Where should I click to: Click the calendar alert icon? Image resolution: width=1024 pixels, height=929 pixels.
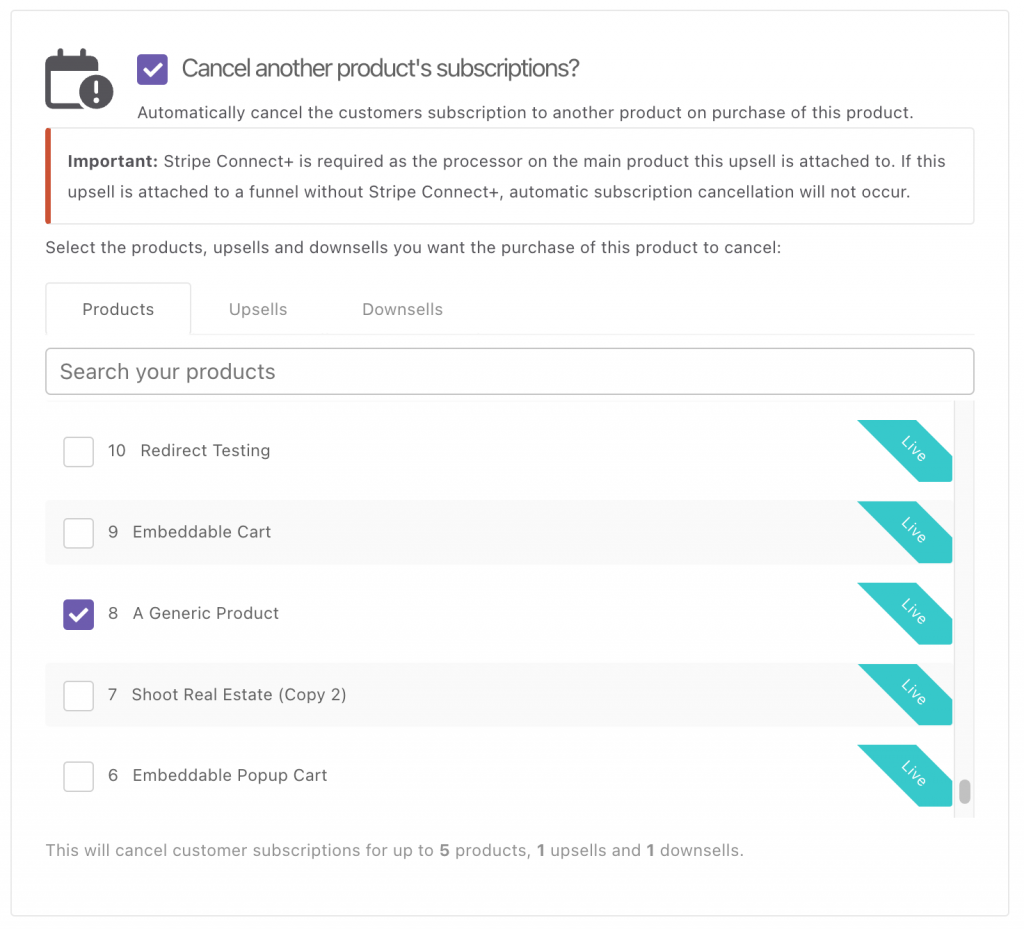(x=79, y=79)
